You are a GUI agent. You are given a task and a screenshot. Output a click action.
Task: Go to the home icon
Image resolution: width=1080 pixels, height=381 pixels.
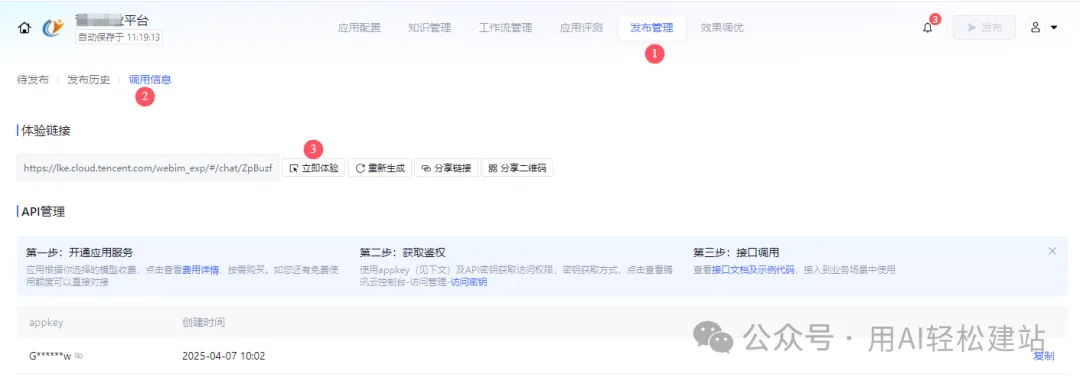[24, 28]
